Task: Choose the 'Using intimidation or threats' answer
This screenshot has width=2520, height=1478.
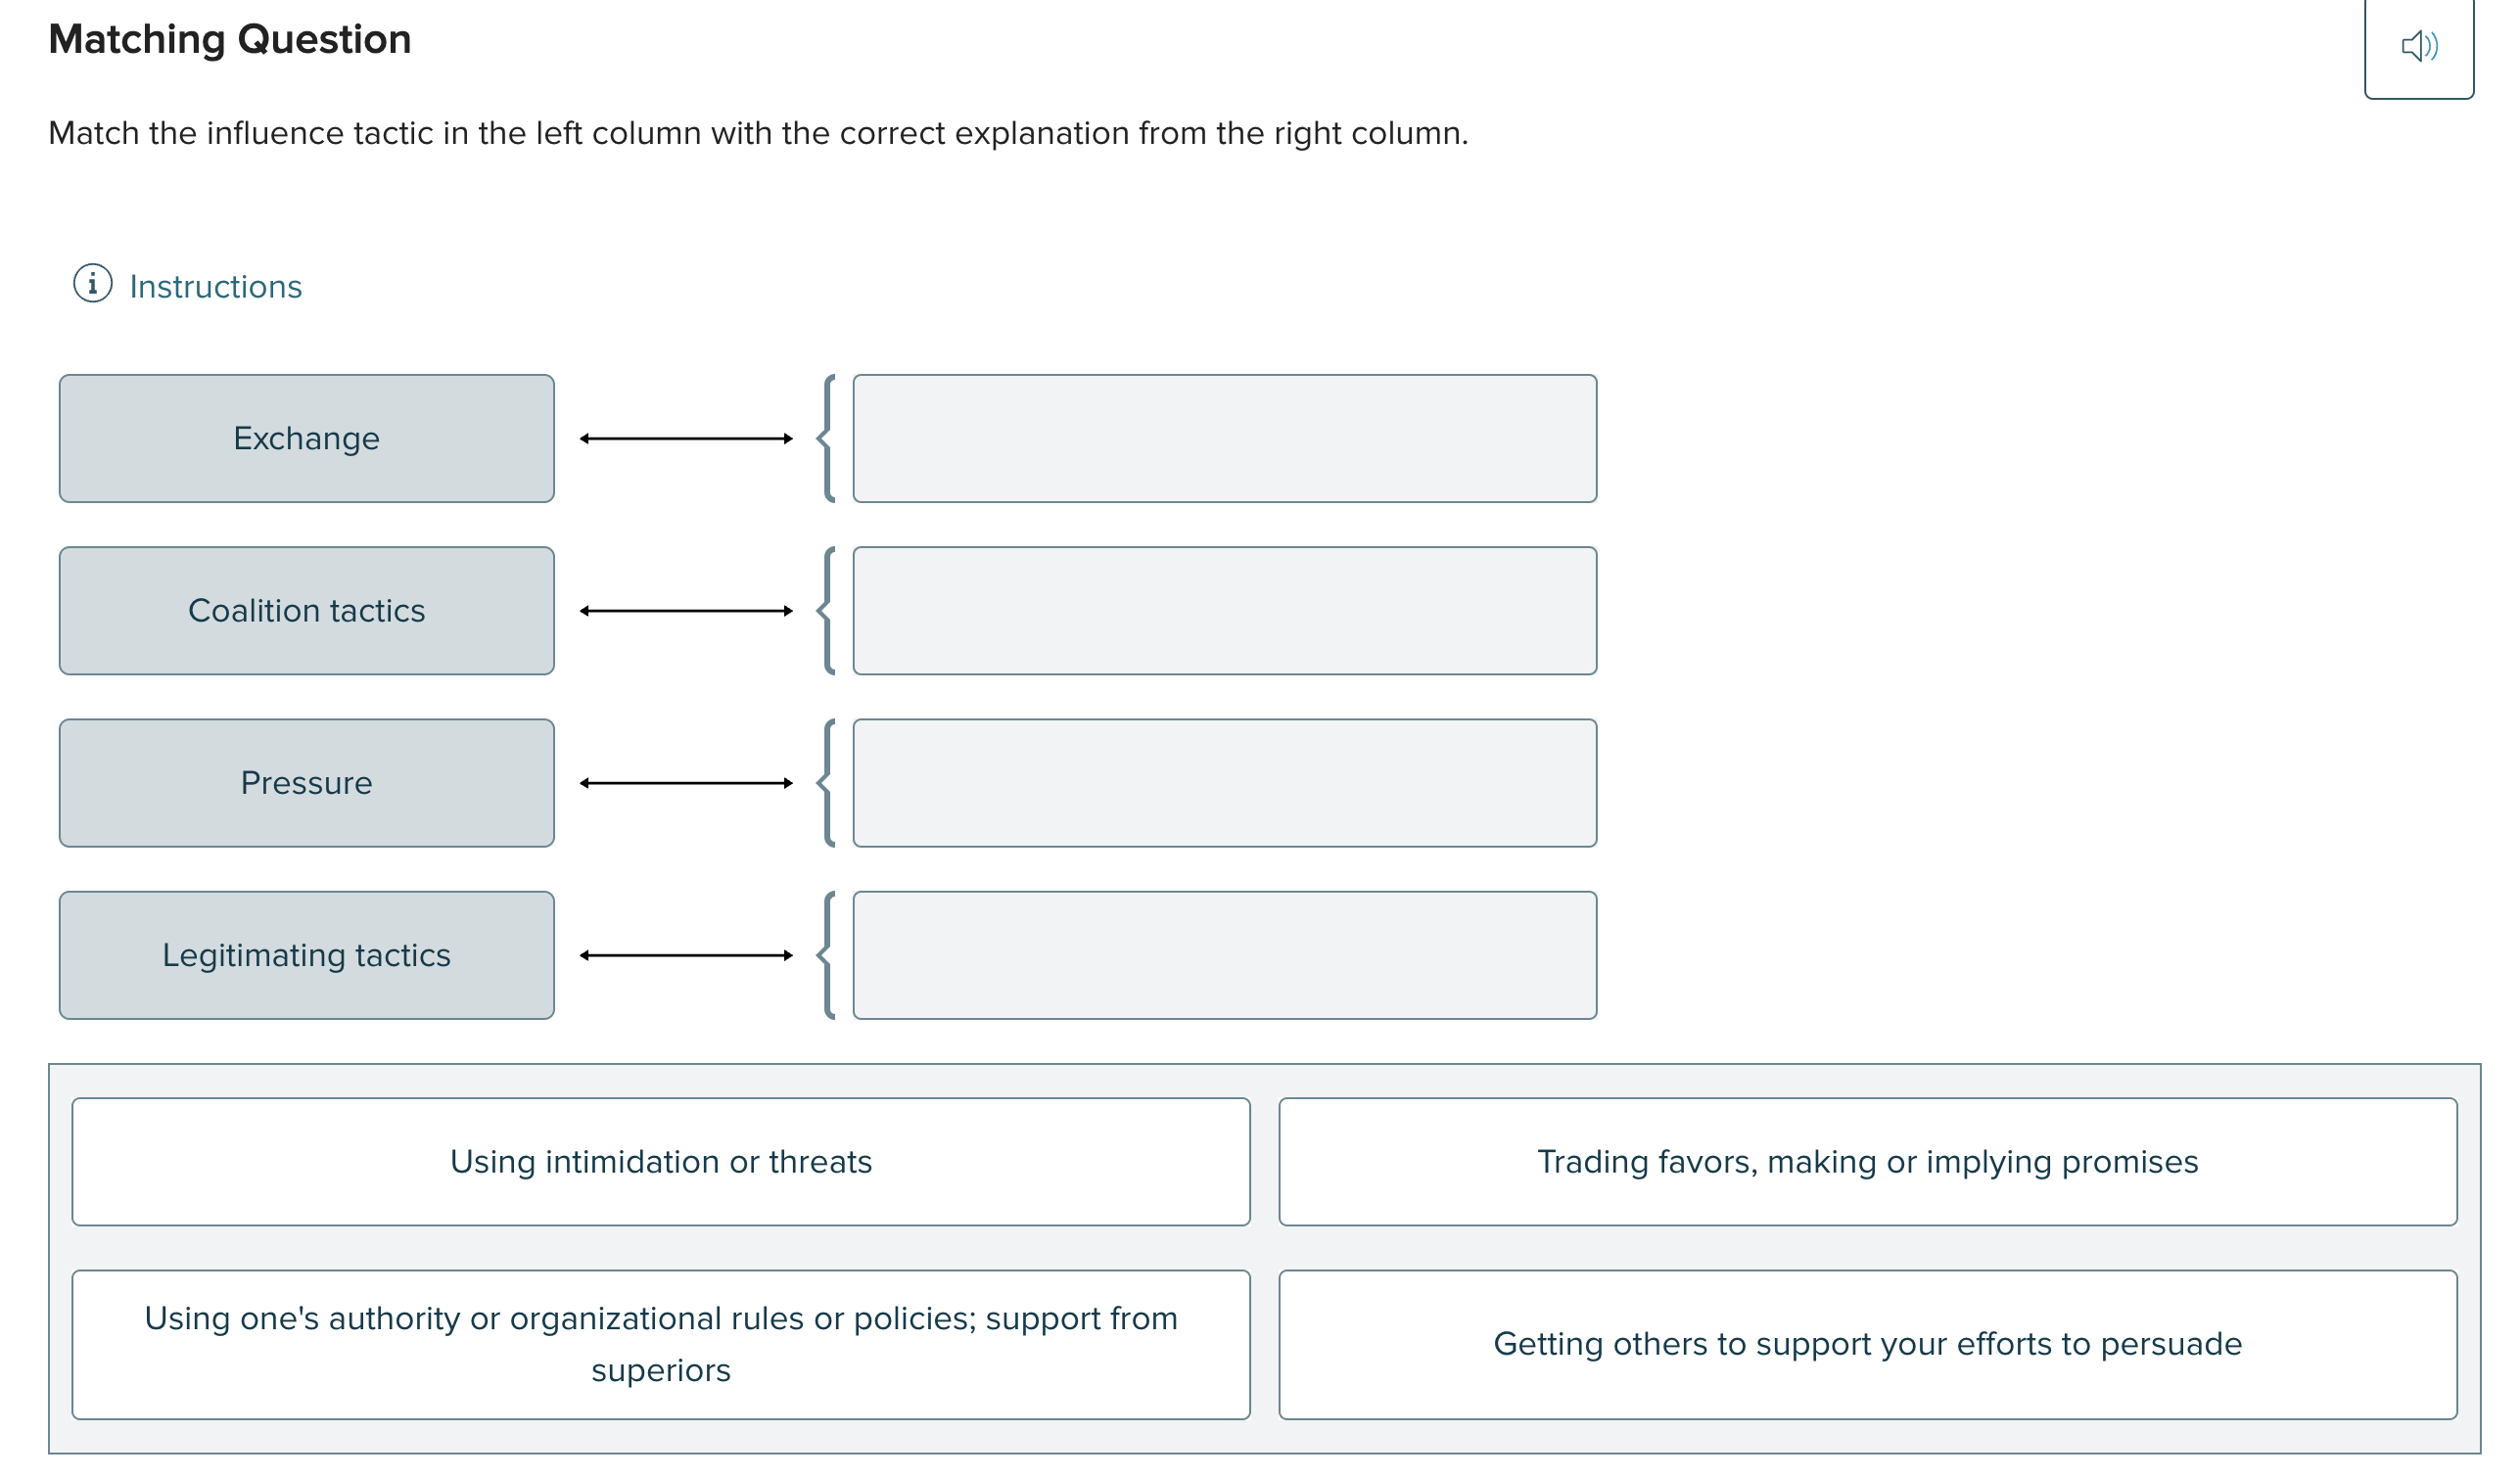Action: pos(662,1161)
